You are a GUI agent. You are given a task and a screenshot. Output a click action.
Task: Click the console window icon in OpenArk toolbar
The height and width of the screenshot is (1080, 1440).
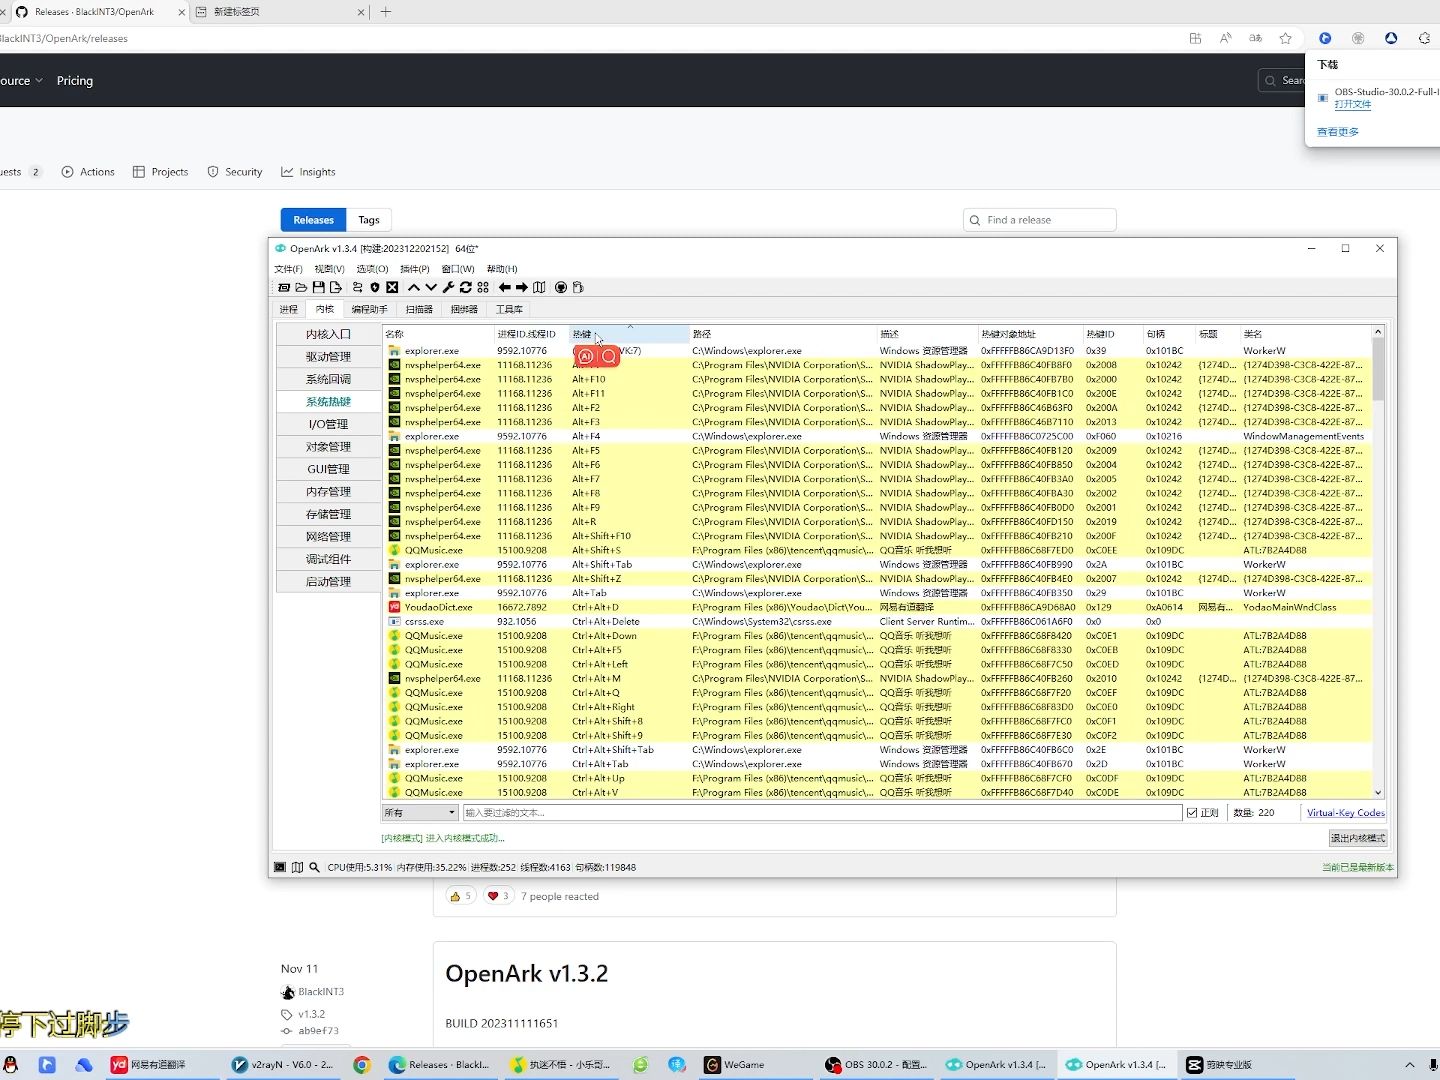click(x=284, y=287)
